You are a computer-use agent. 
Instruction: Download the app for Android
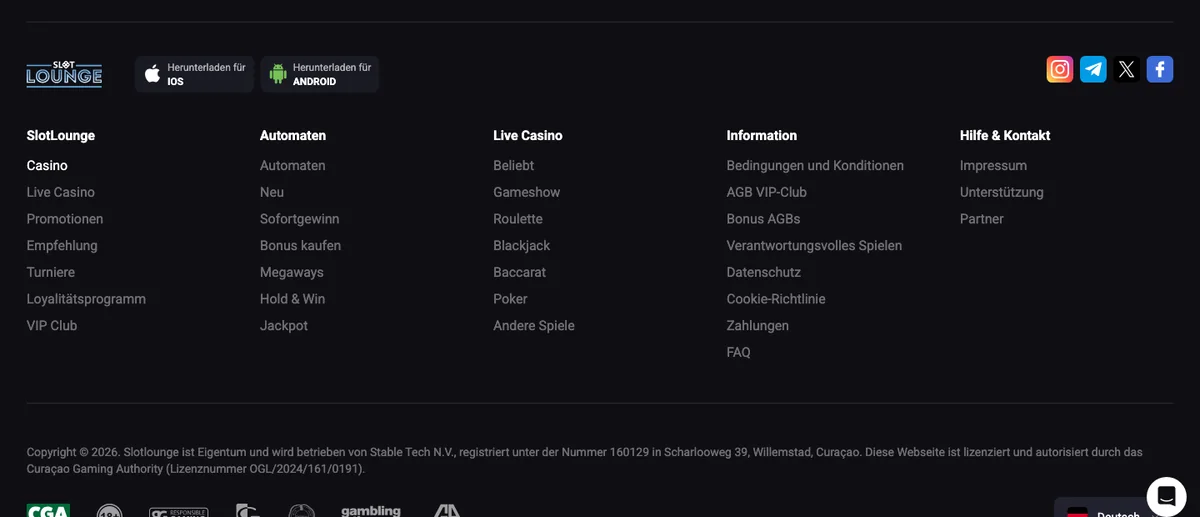(x=320, y=74)
